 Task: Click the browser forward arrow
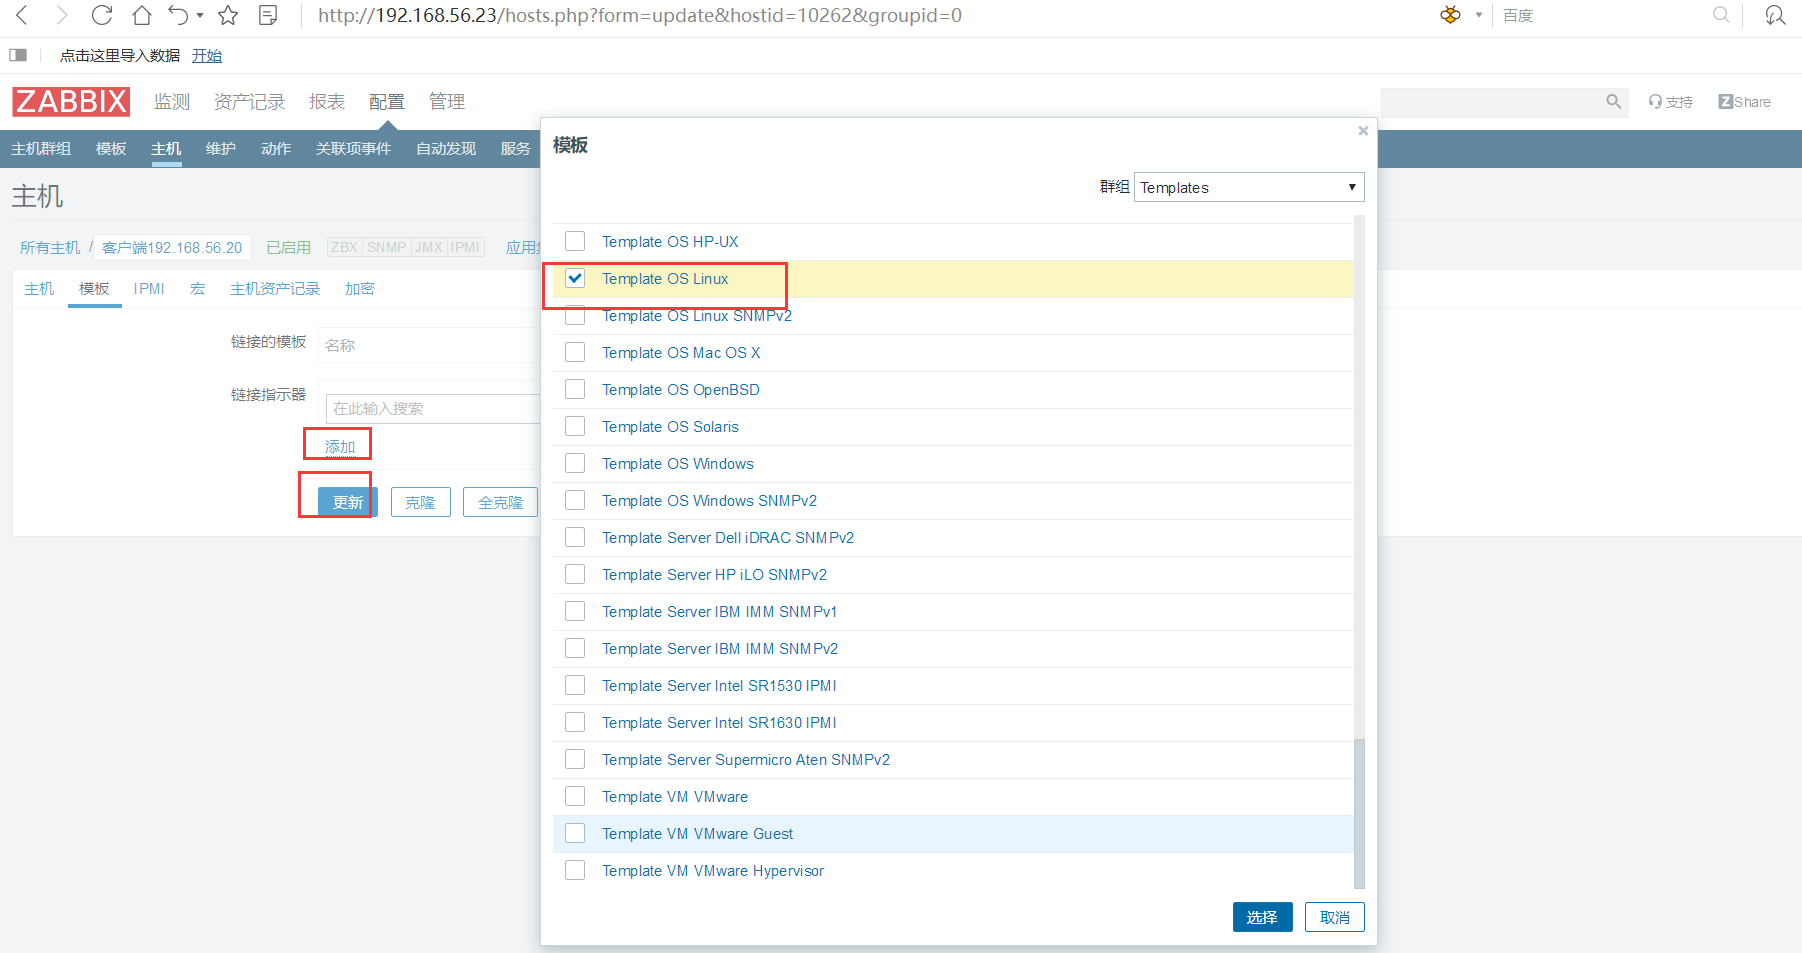62,15
